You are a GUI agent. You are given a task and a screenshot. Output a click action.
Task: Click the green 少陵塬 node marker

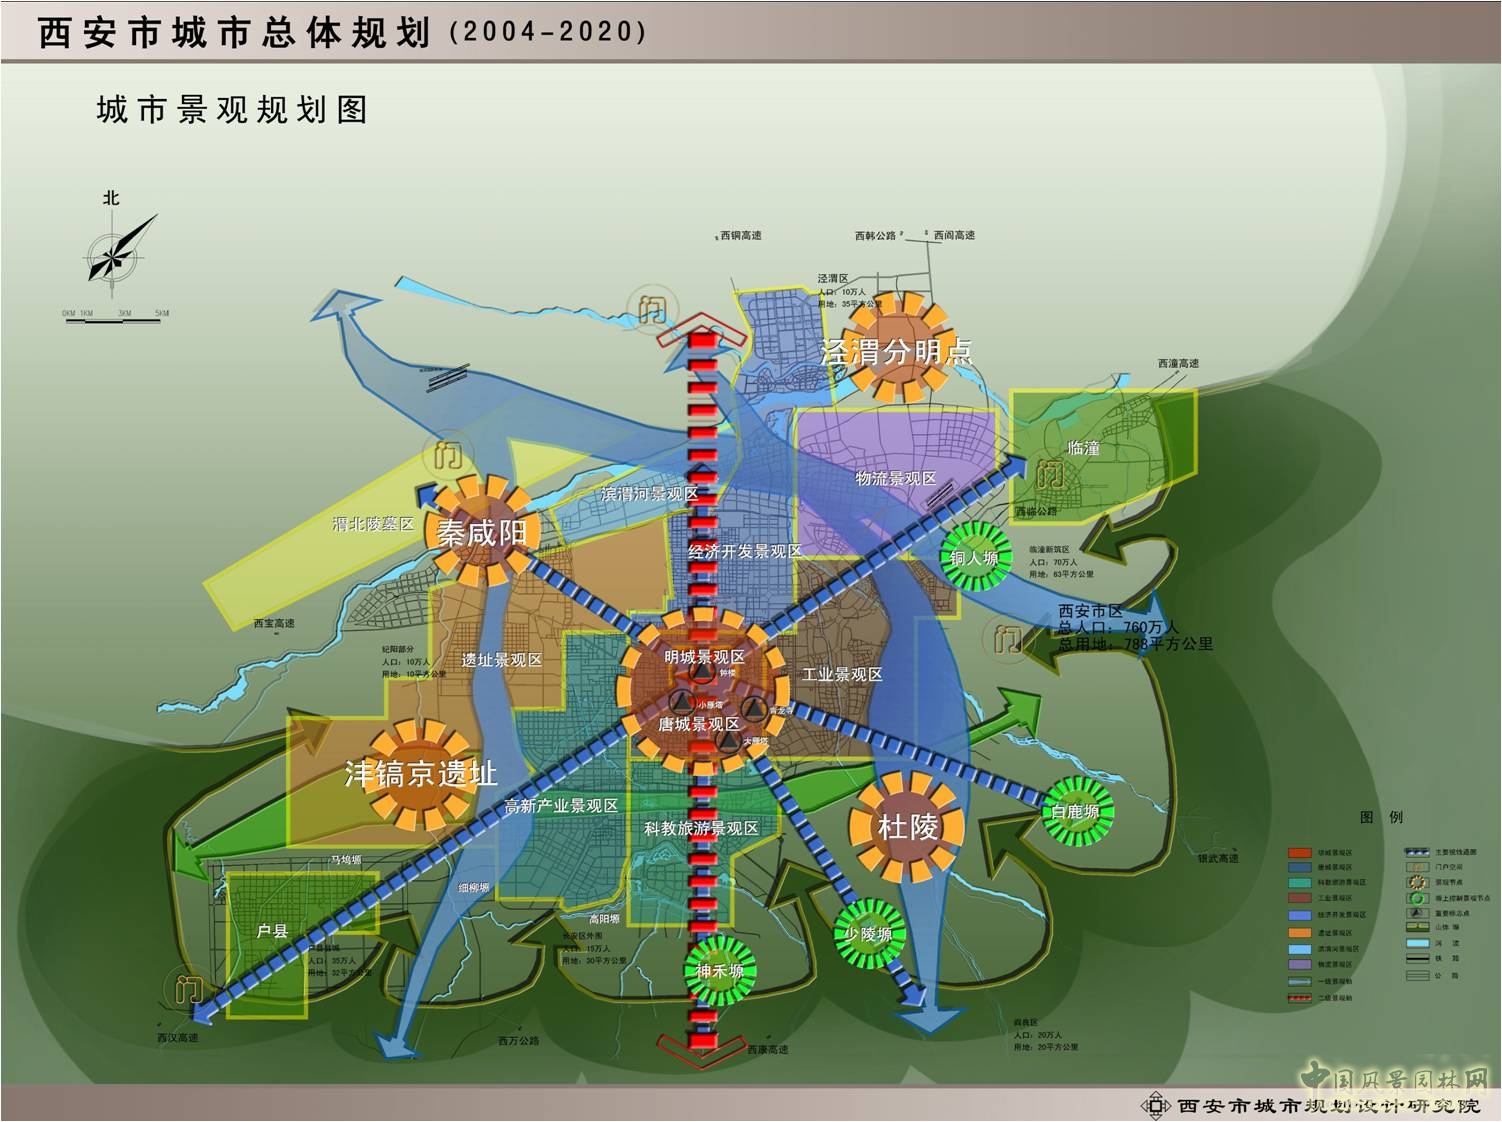(x=868, y=934)
